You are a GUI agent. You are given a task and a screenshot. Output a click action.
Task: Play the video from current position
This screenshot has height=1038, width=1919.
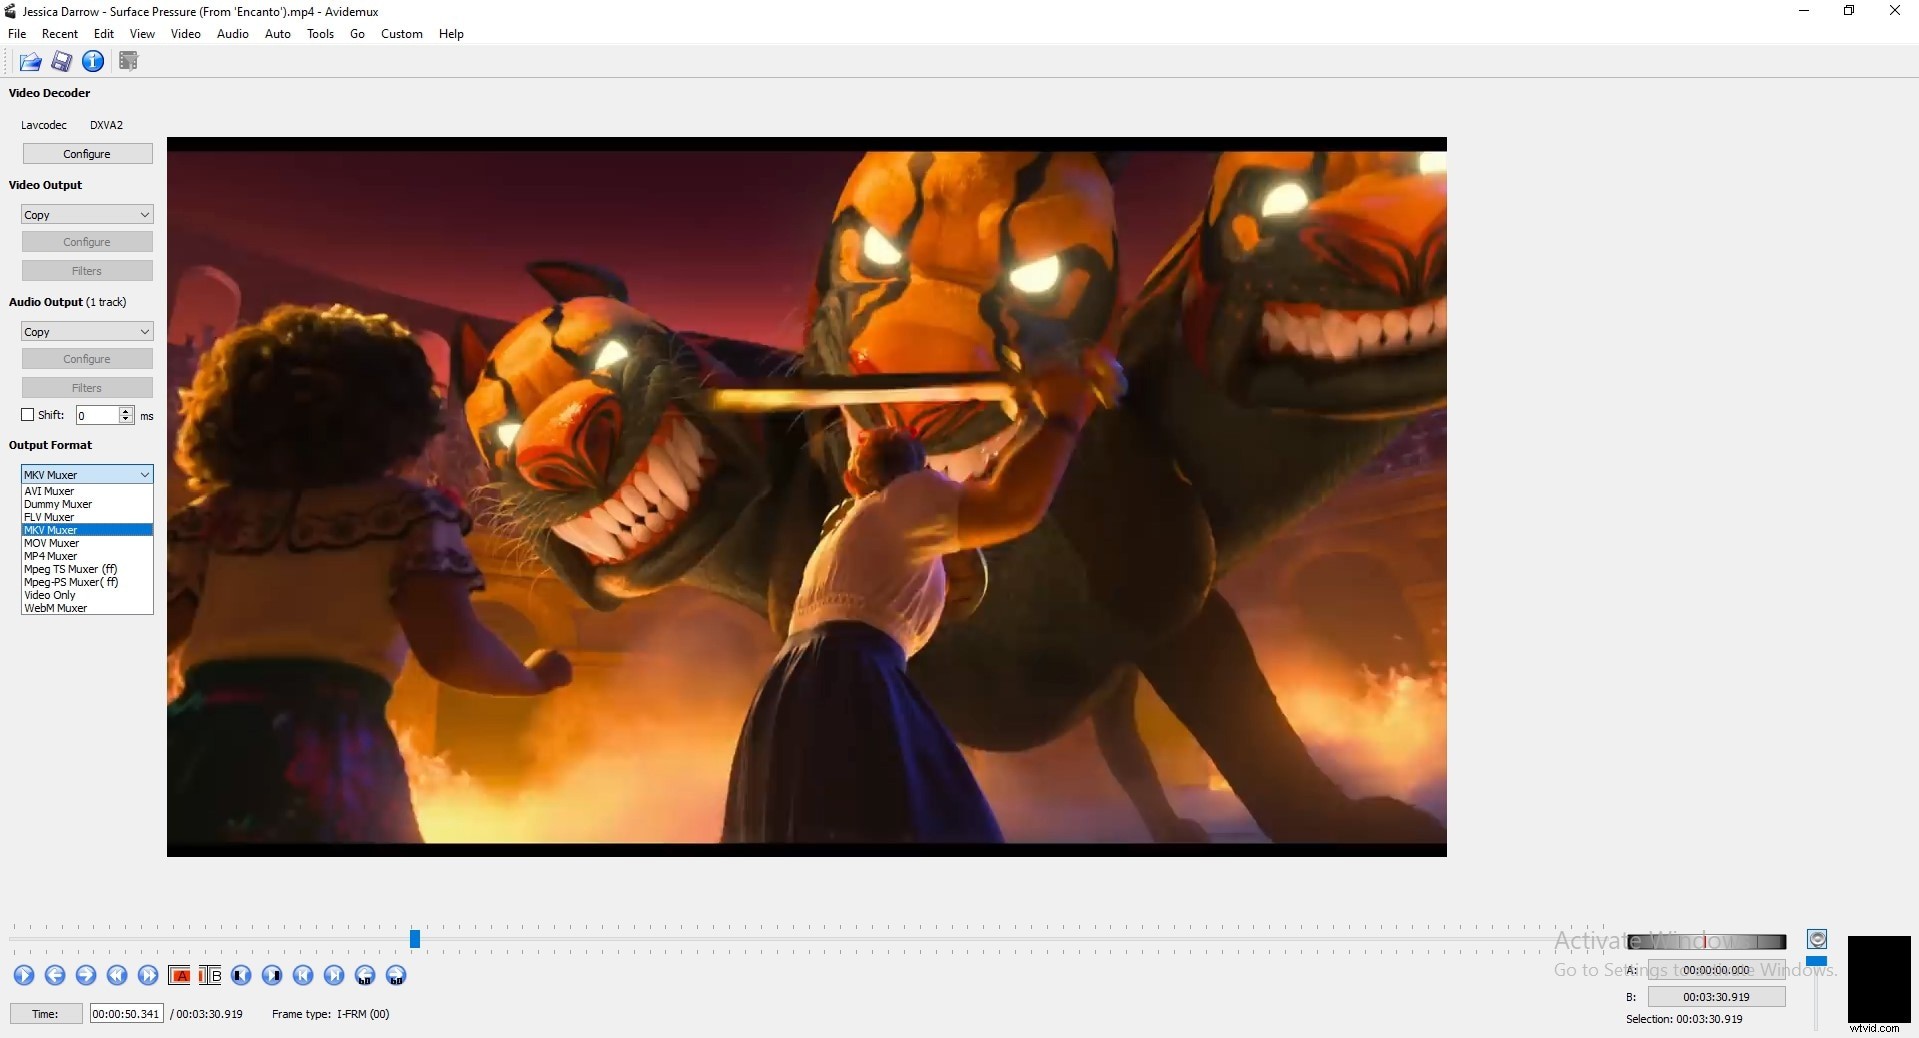pos(24,976)
